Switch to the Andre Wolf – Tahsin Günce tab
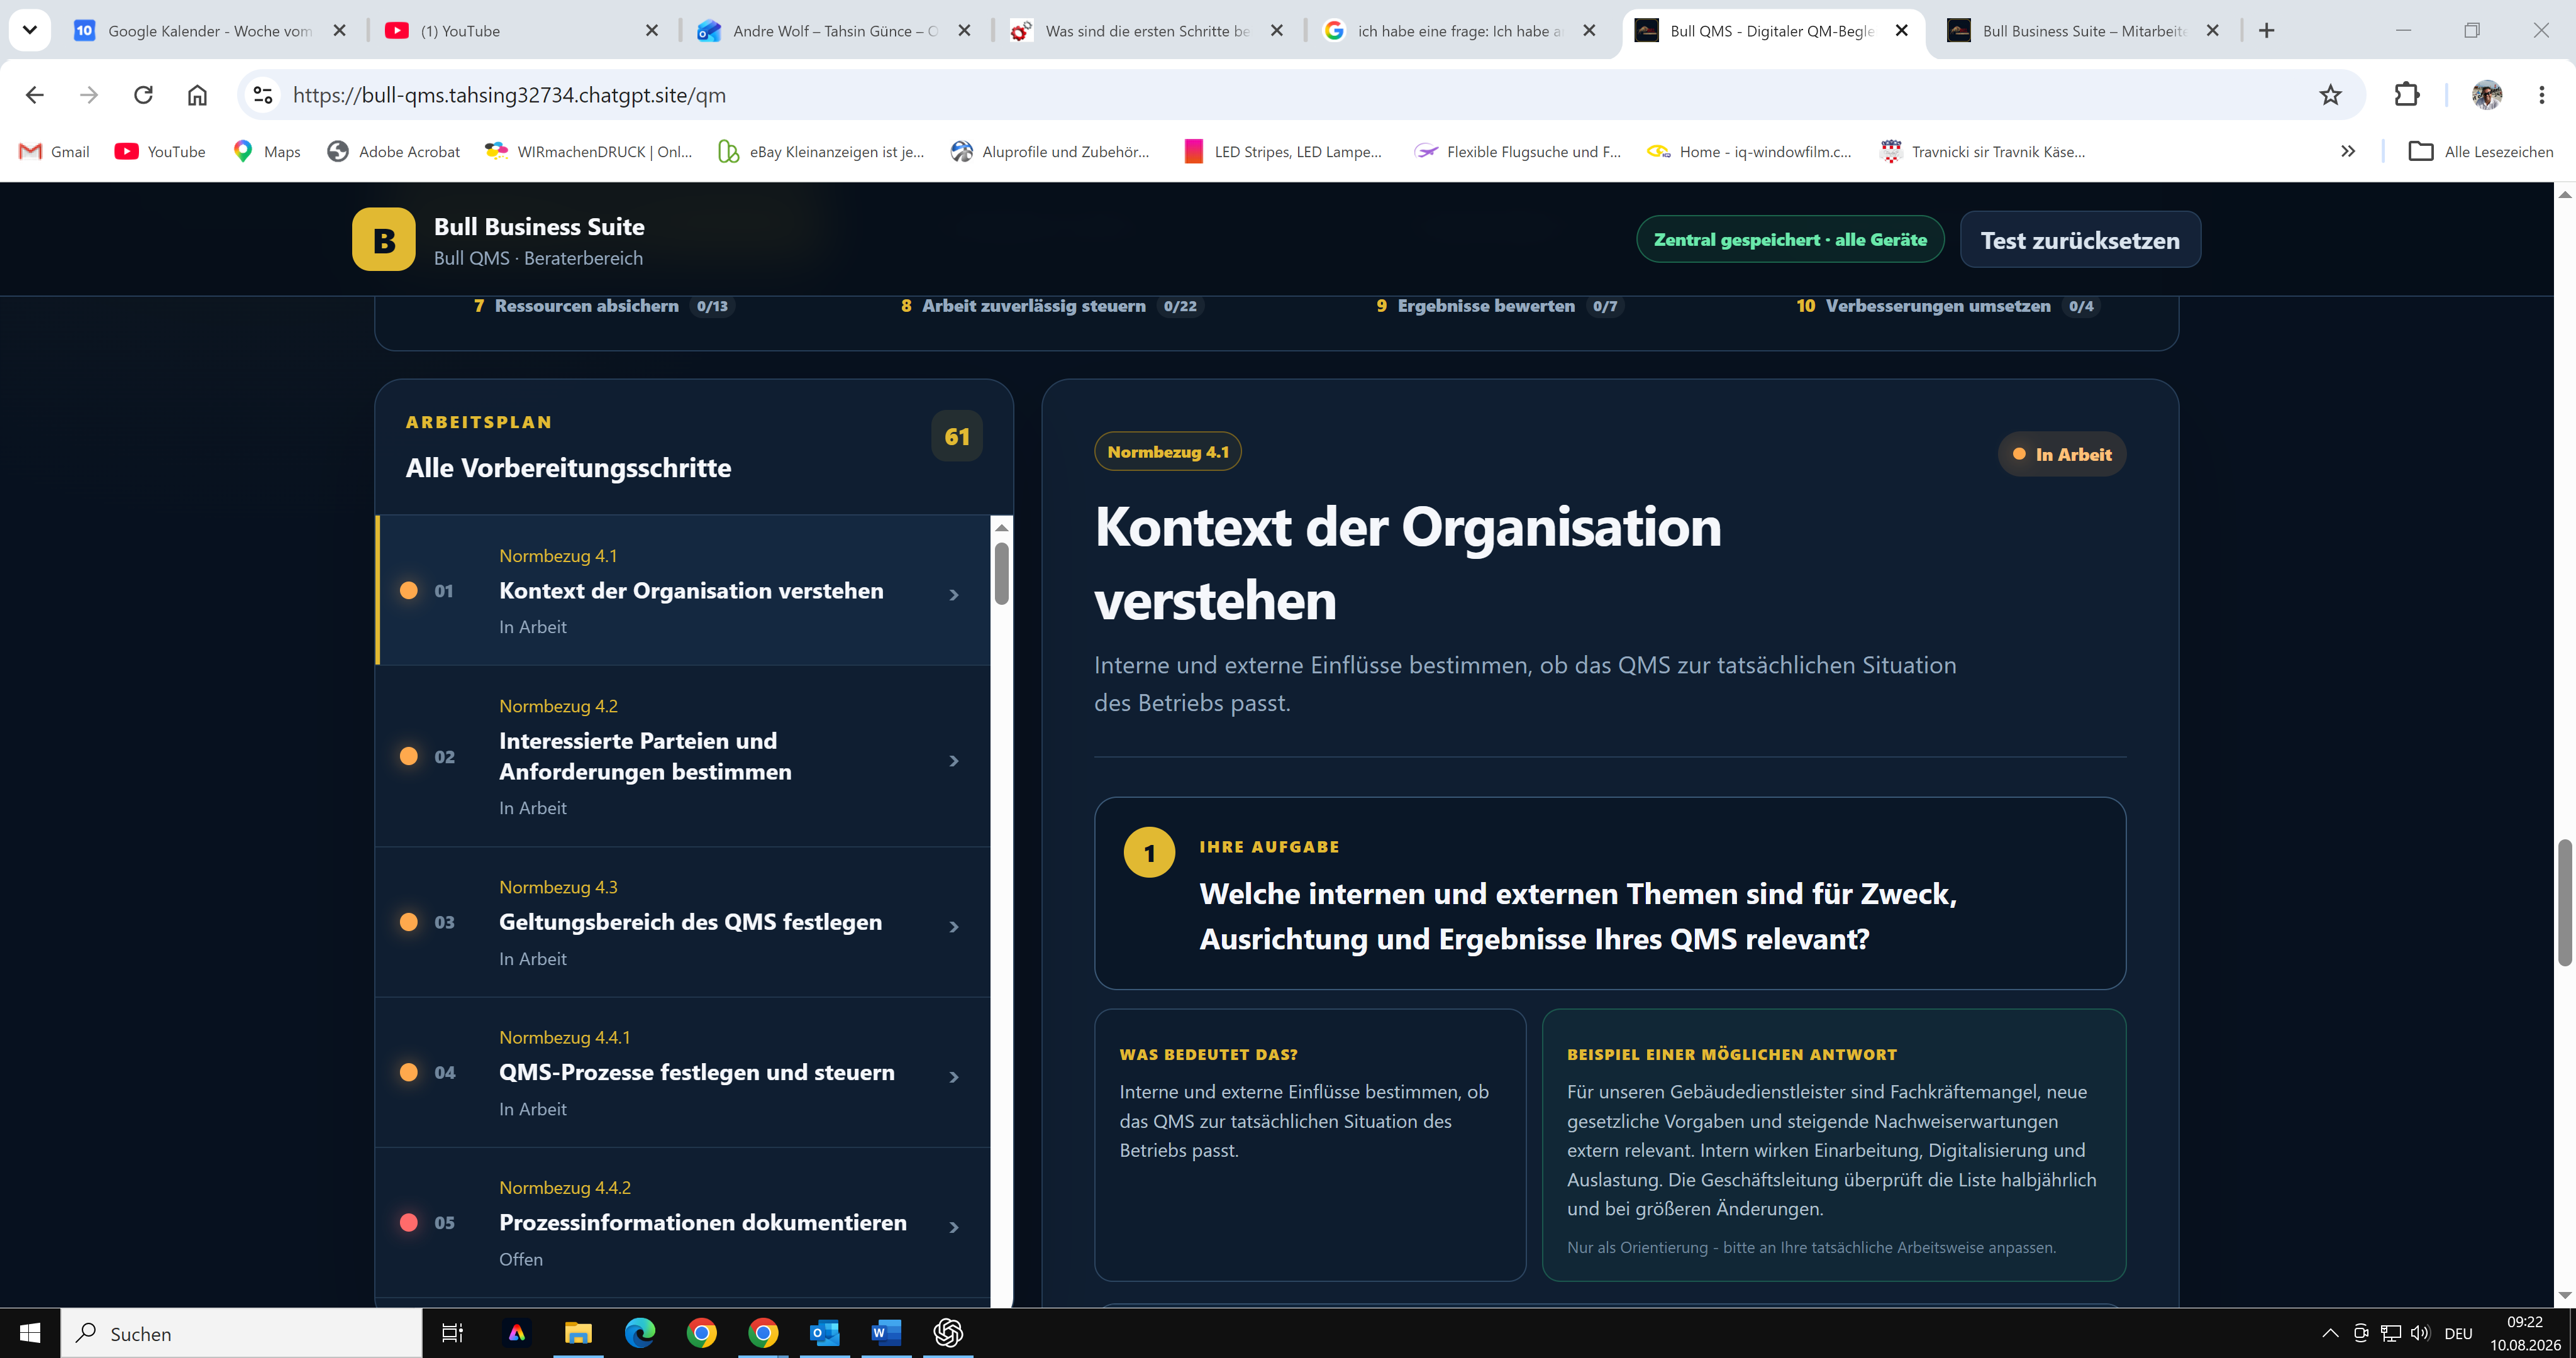The image size is (2576, 1358). click(x=833, y=30)
